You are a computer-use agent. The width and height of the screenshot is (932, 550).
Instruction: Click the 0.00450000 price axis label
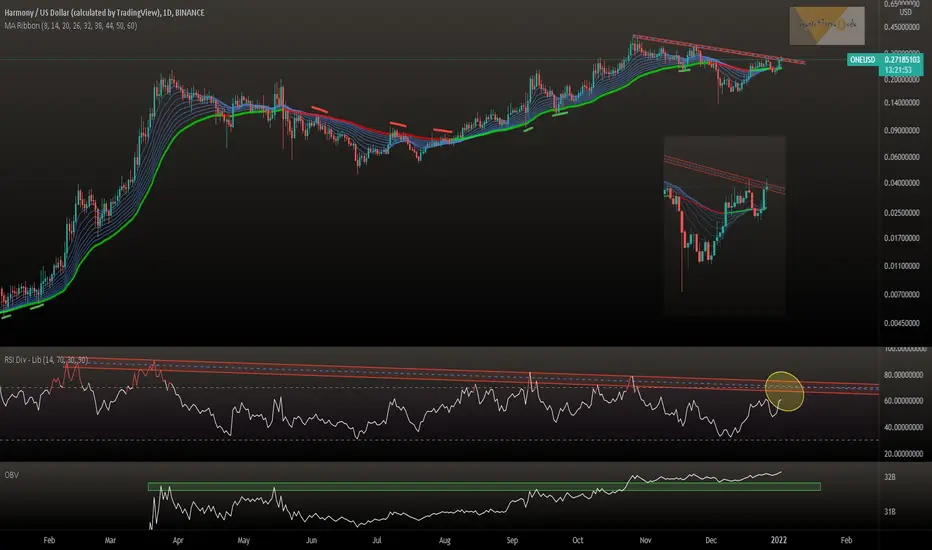point(902,323)
